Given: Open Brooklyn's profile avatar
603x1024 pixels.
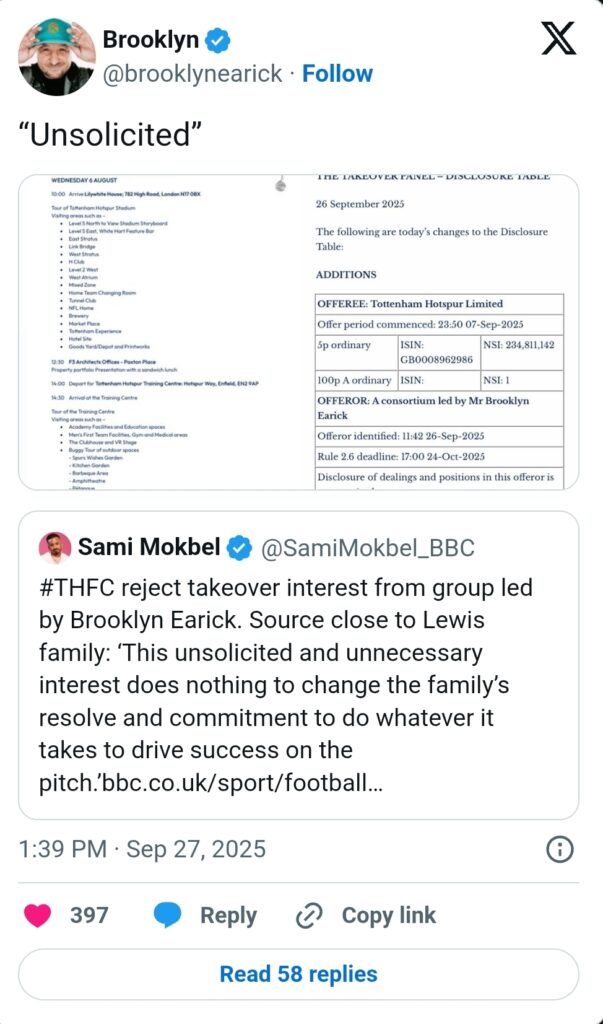Looking at the screenshot, I should tap(57, 56).
